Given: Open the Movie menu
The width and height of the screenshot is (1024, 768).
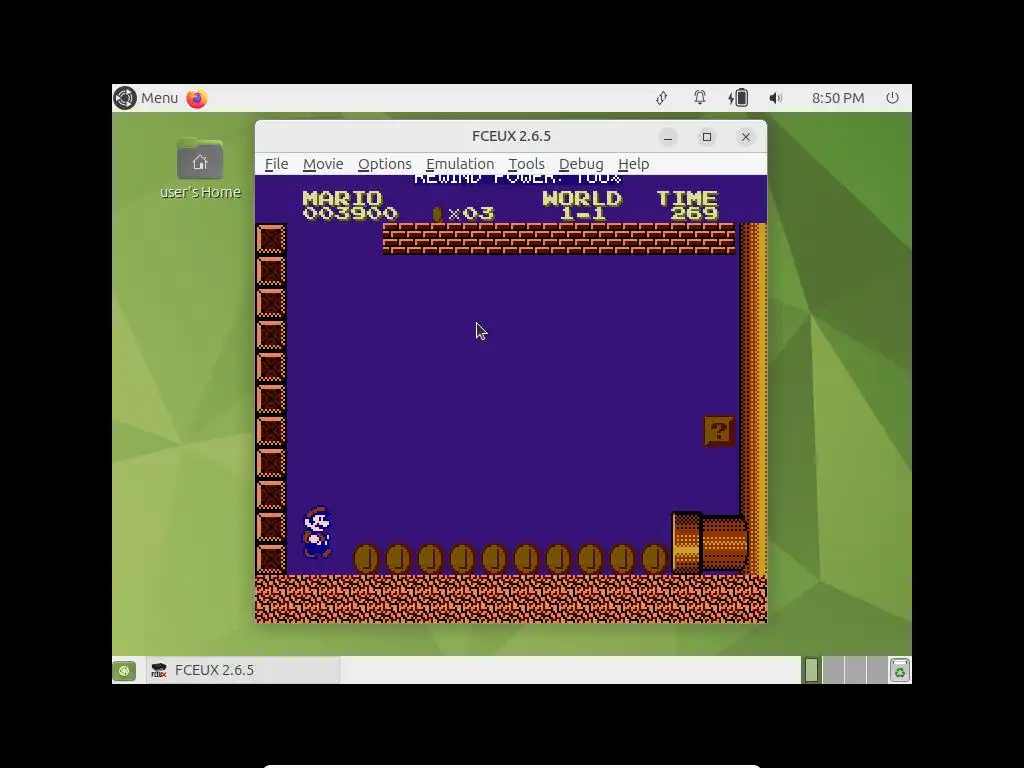Looking at the screenshot, I should point(323,164).
